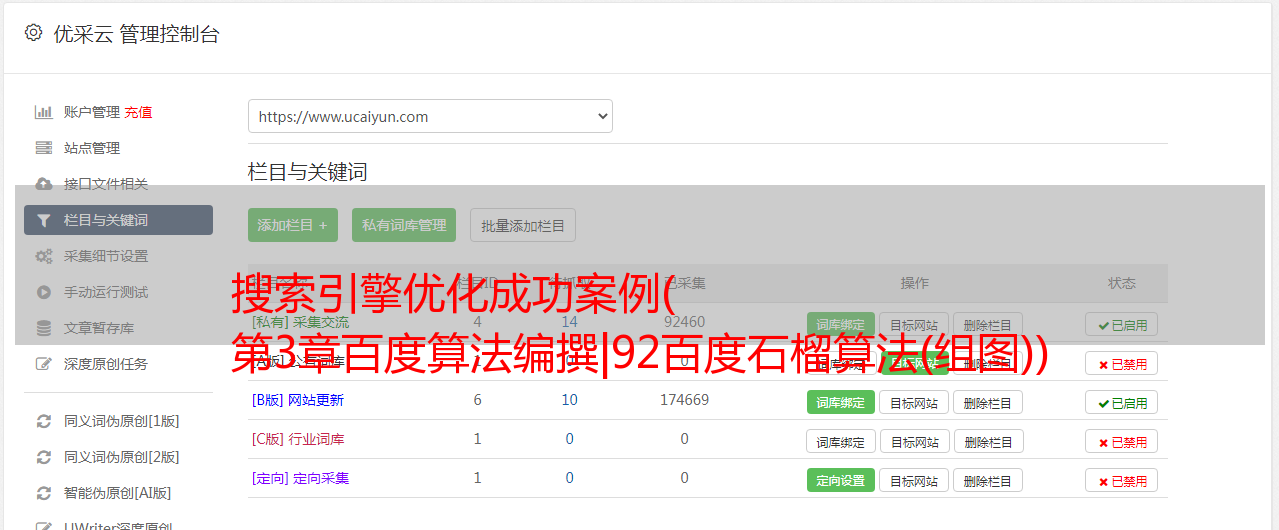Click 目标网站 in the 行业词库 row
The height and width of the screenshot is (530, 1279).
914,442
